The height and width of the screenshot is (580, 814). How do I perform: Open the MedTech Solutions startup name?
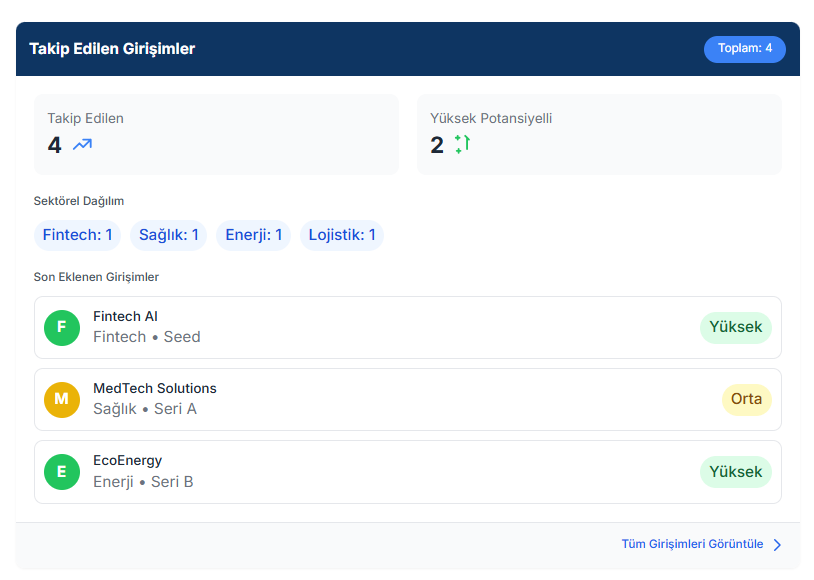tap(154, 388)
